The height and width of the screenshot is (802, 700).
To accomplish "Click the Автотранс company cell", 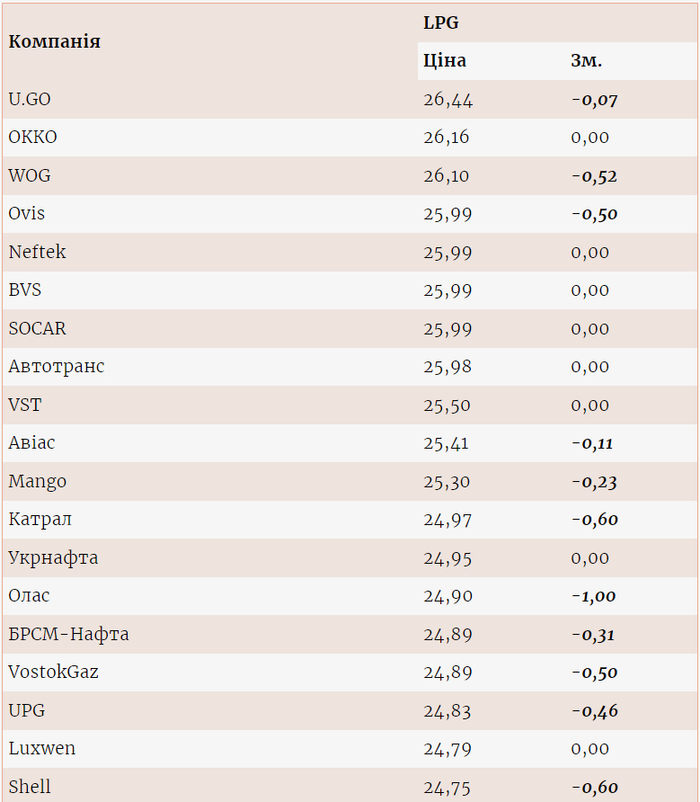I will [x=56, y=366].
